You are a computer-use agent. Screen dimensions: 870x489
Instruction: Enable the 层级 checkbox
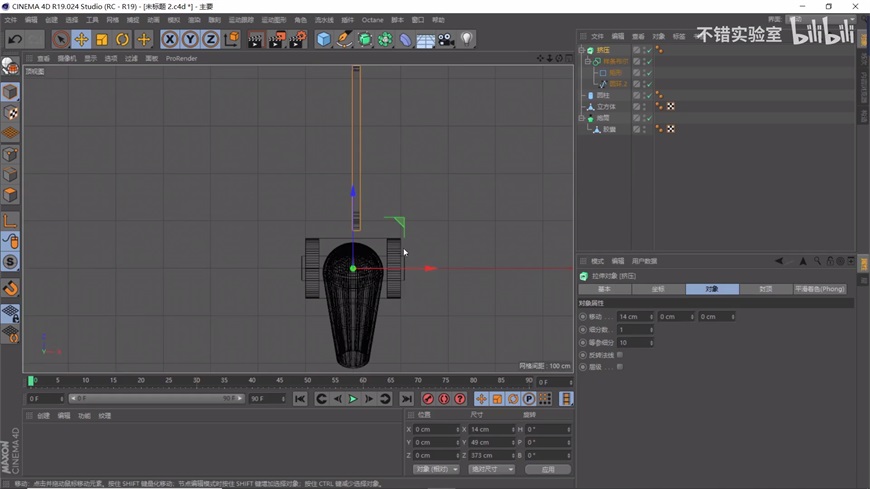[620, 367]
